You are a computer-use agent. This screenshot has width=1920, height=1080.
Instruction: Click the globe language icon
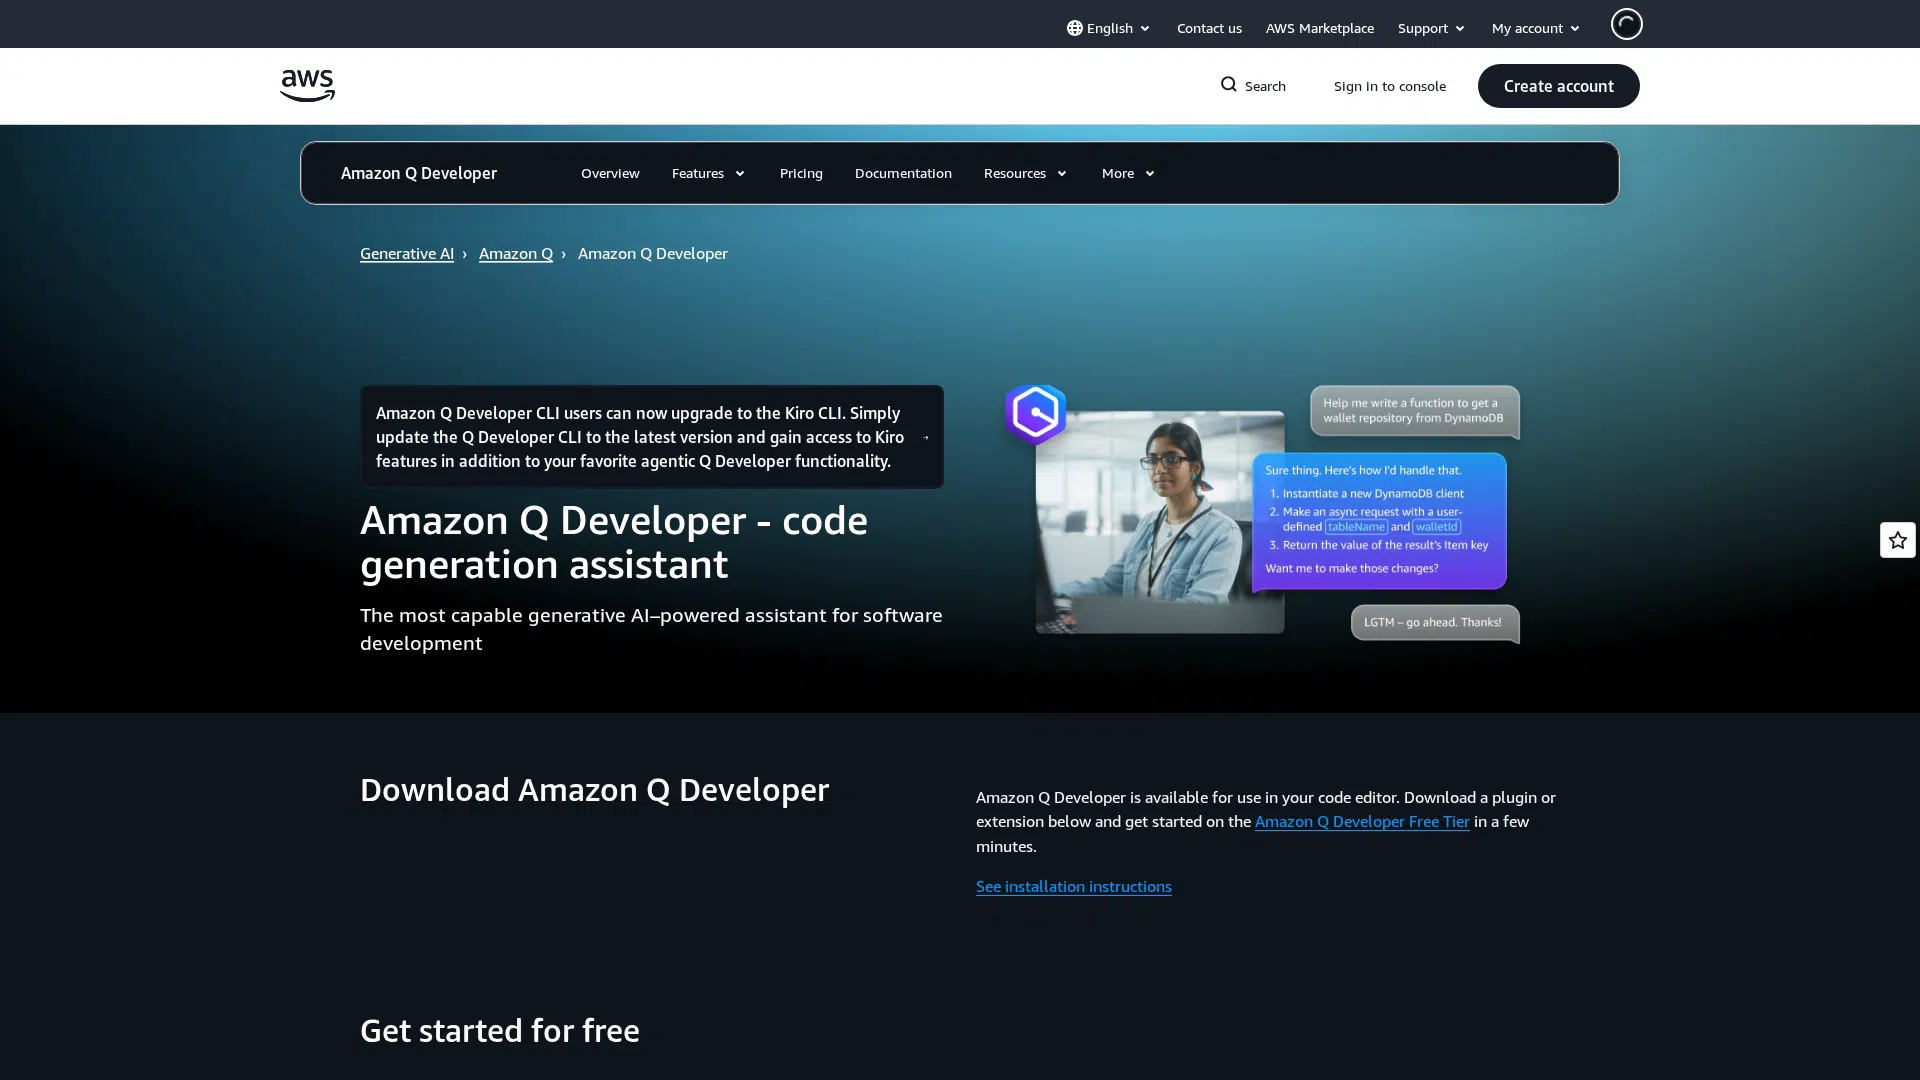(x=1074, y=28)
